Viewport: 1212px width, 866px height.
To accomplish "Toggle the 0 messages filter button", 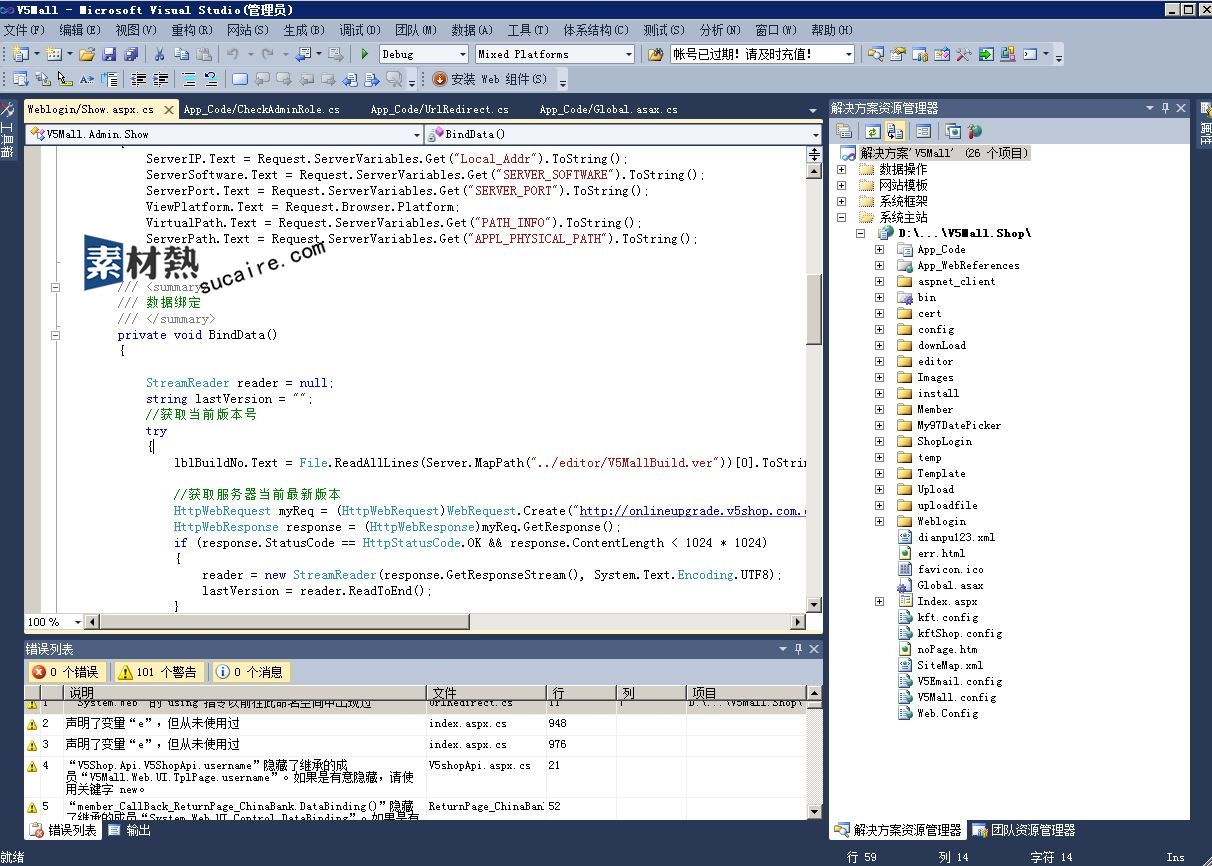I will (x=249, y=672).
